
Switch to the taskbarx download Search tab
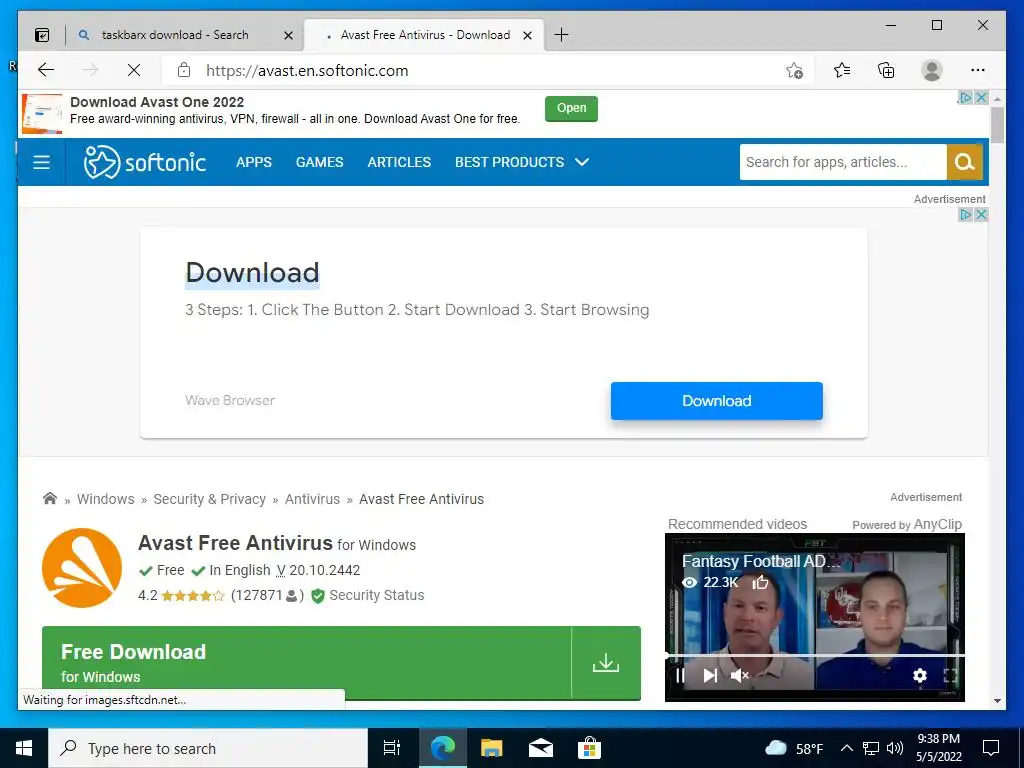pos(175,35)
